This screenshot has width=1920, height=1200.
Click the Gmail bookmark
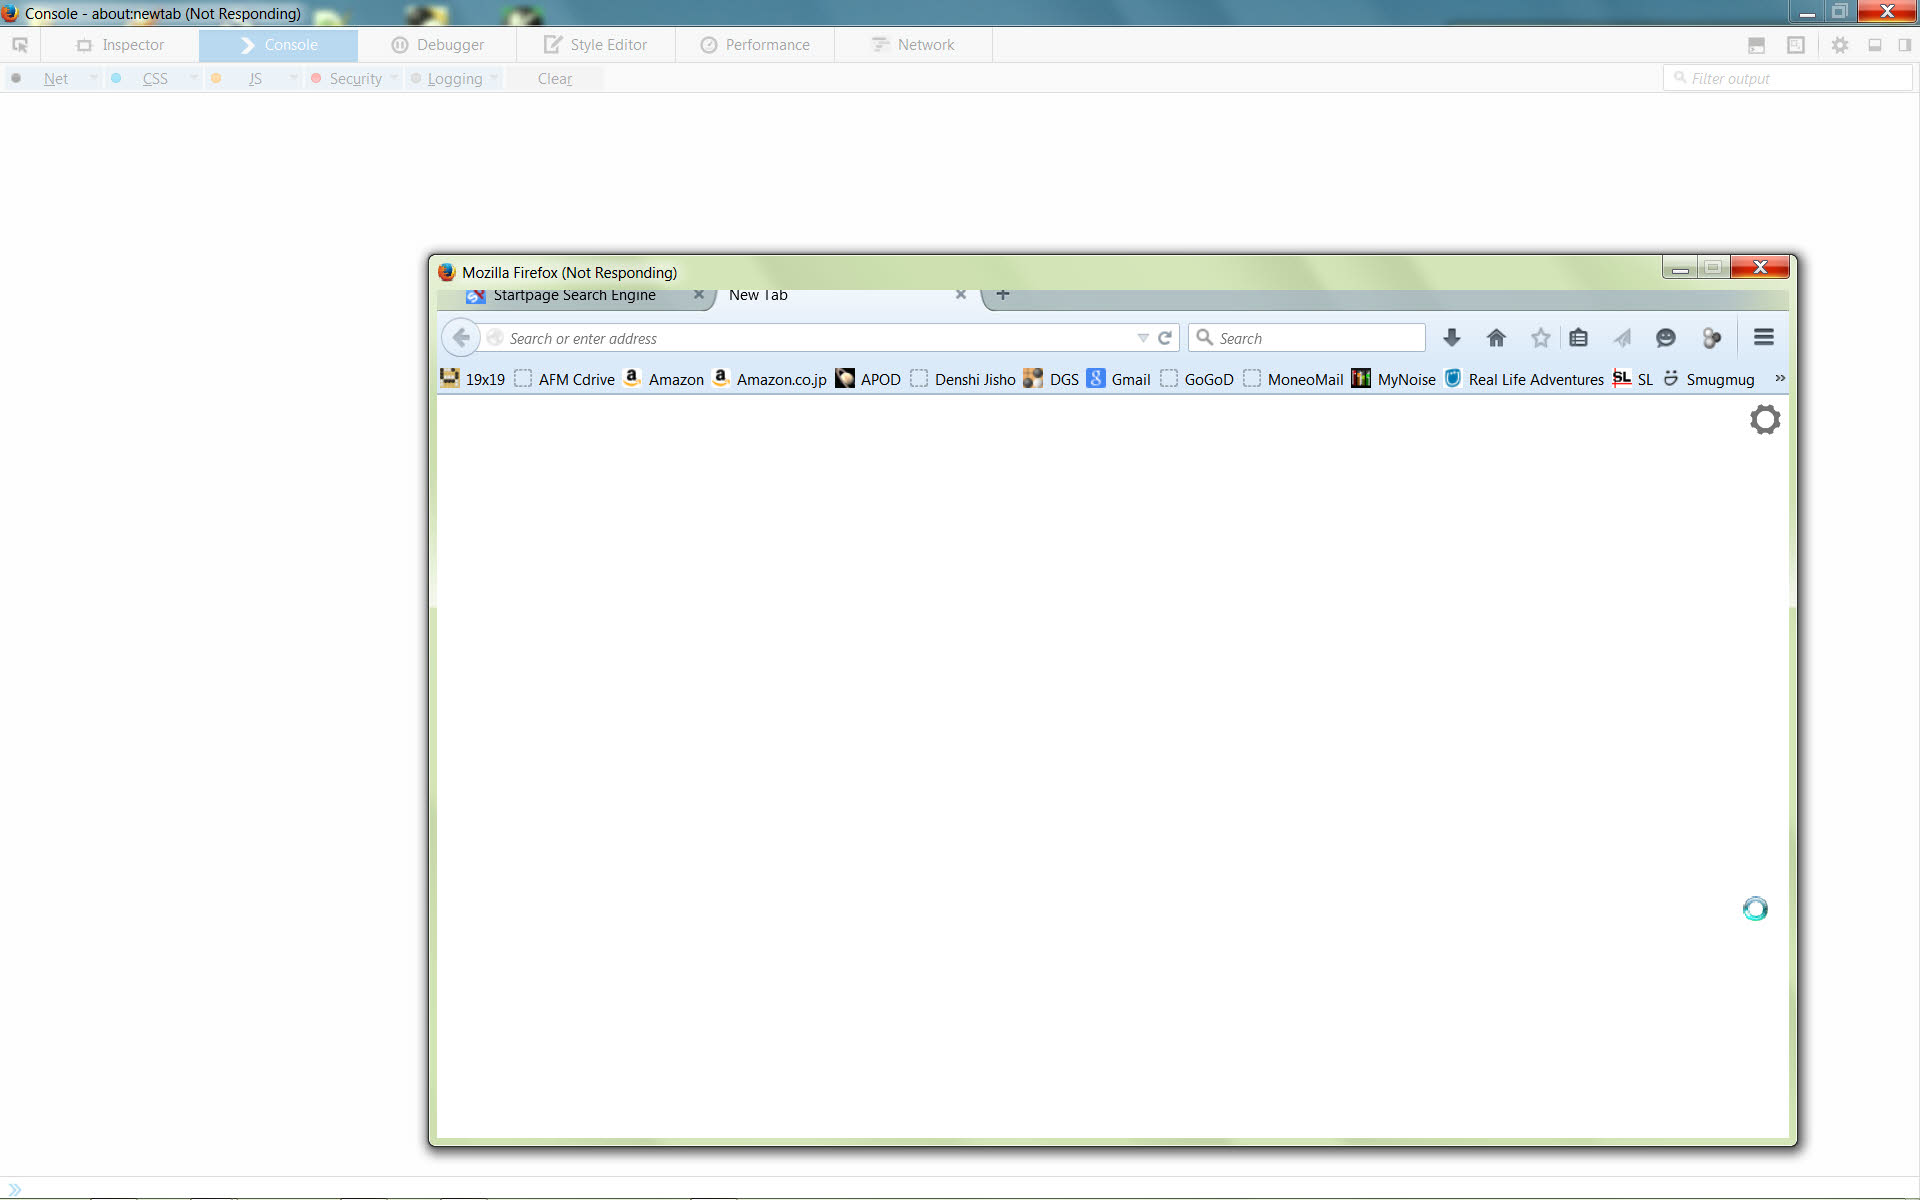[x=1120, y=379]
